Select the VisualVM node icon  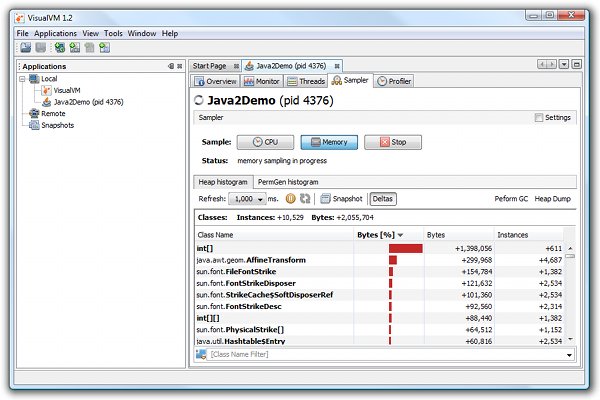(x=46, y=90)
